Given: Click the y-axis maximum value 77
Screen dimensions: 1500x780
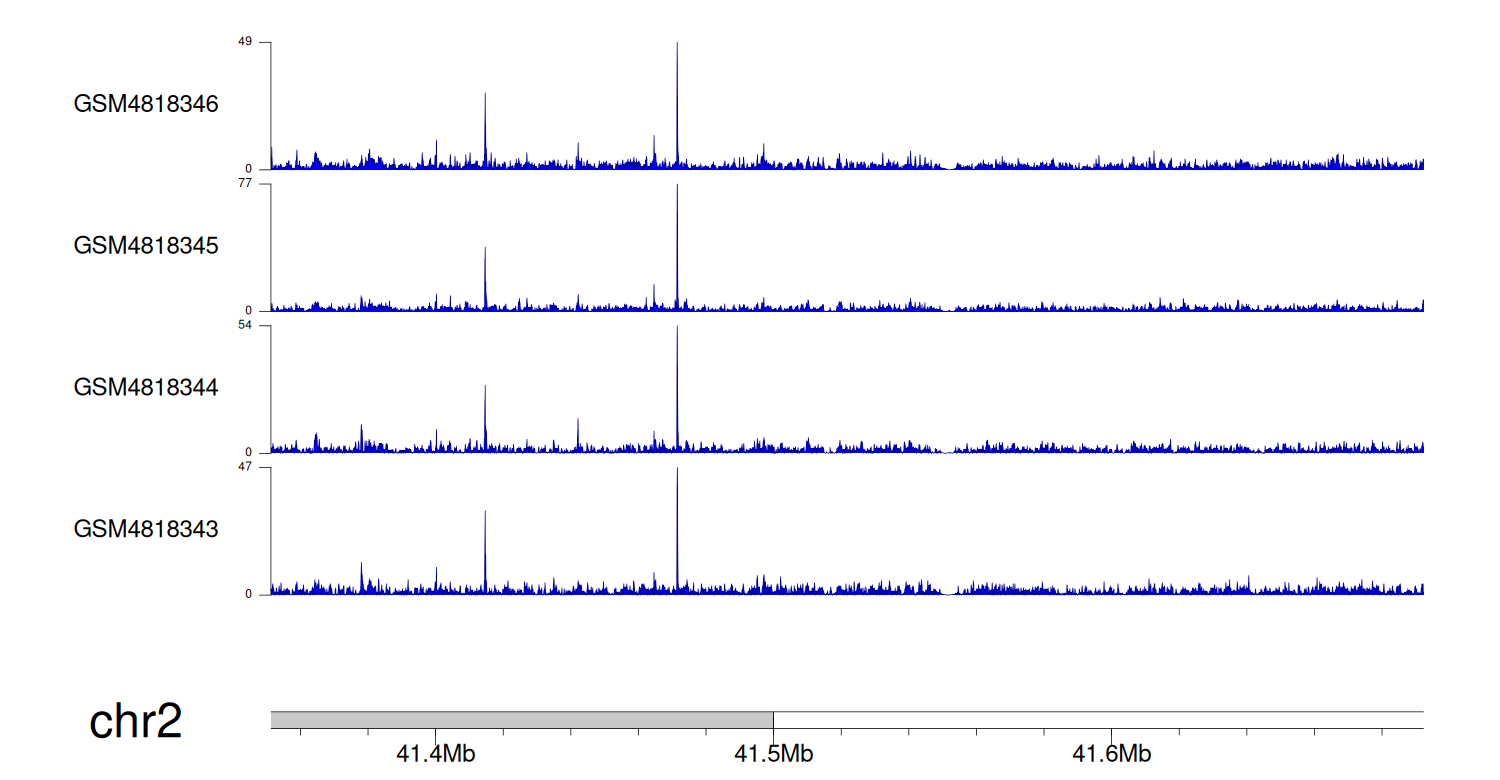Looking at the screenshot, I should (x=245, y=184).
